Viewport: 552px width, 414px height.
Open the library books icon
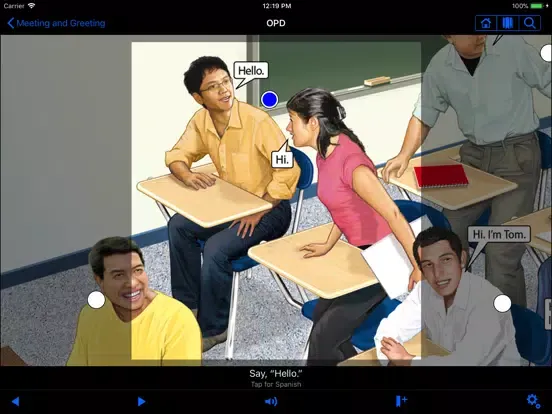[507, 23]
